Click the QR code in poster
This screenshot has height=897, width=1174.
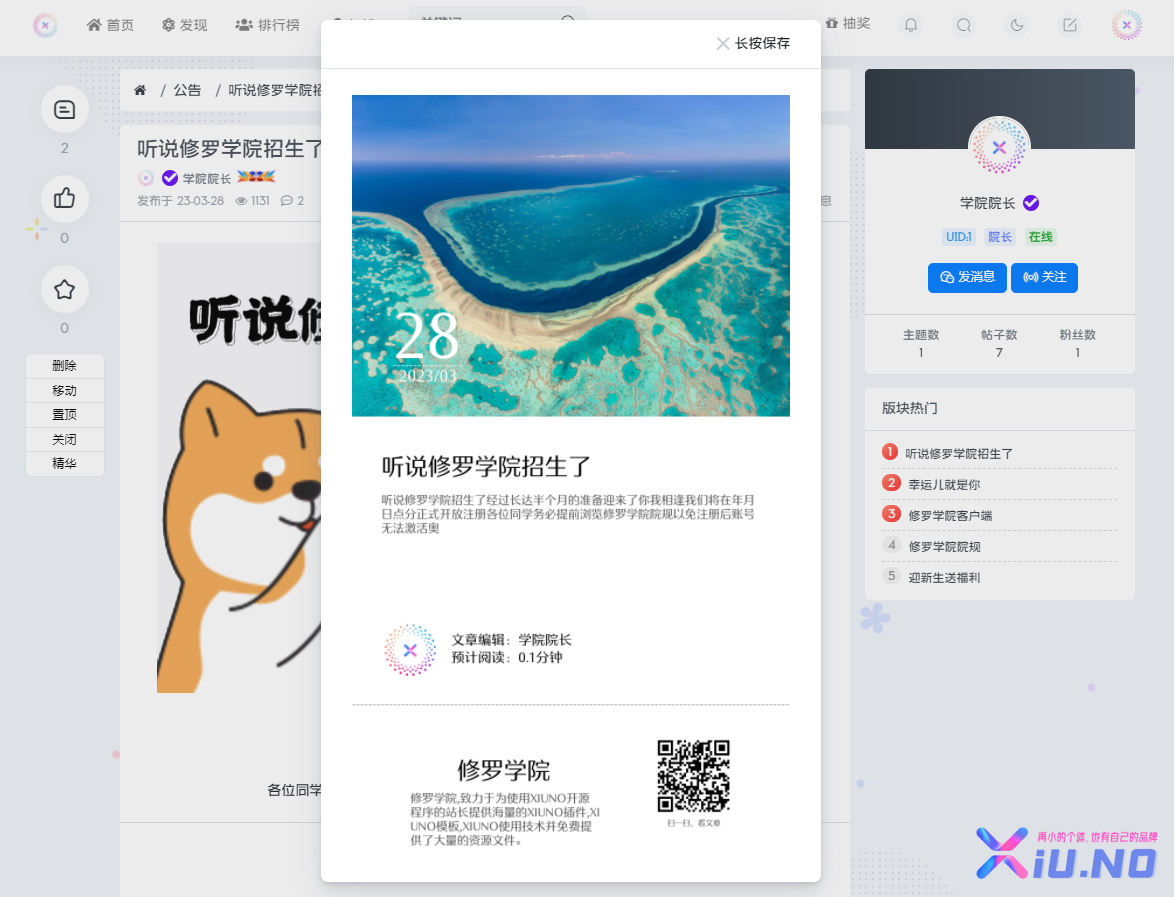pos(693,776)
